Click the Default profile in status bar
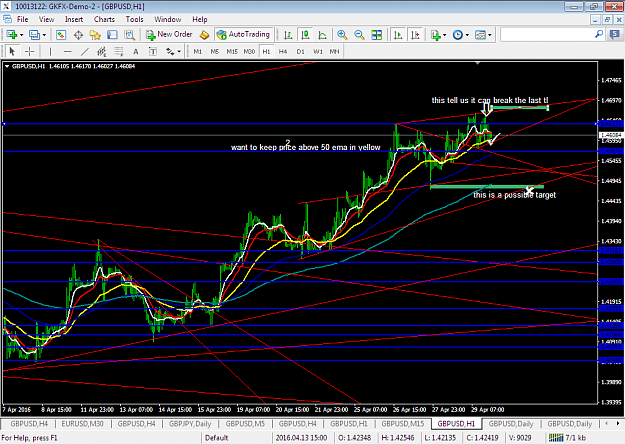 pyautogui.click(x=216, y=438)
